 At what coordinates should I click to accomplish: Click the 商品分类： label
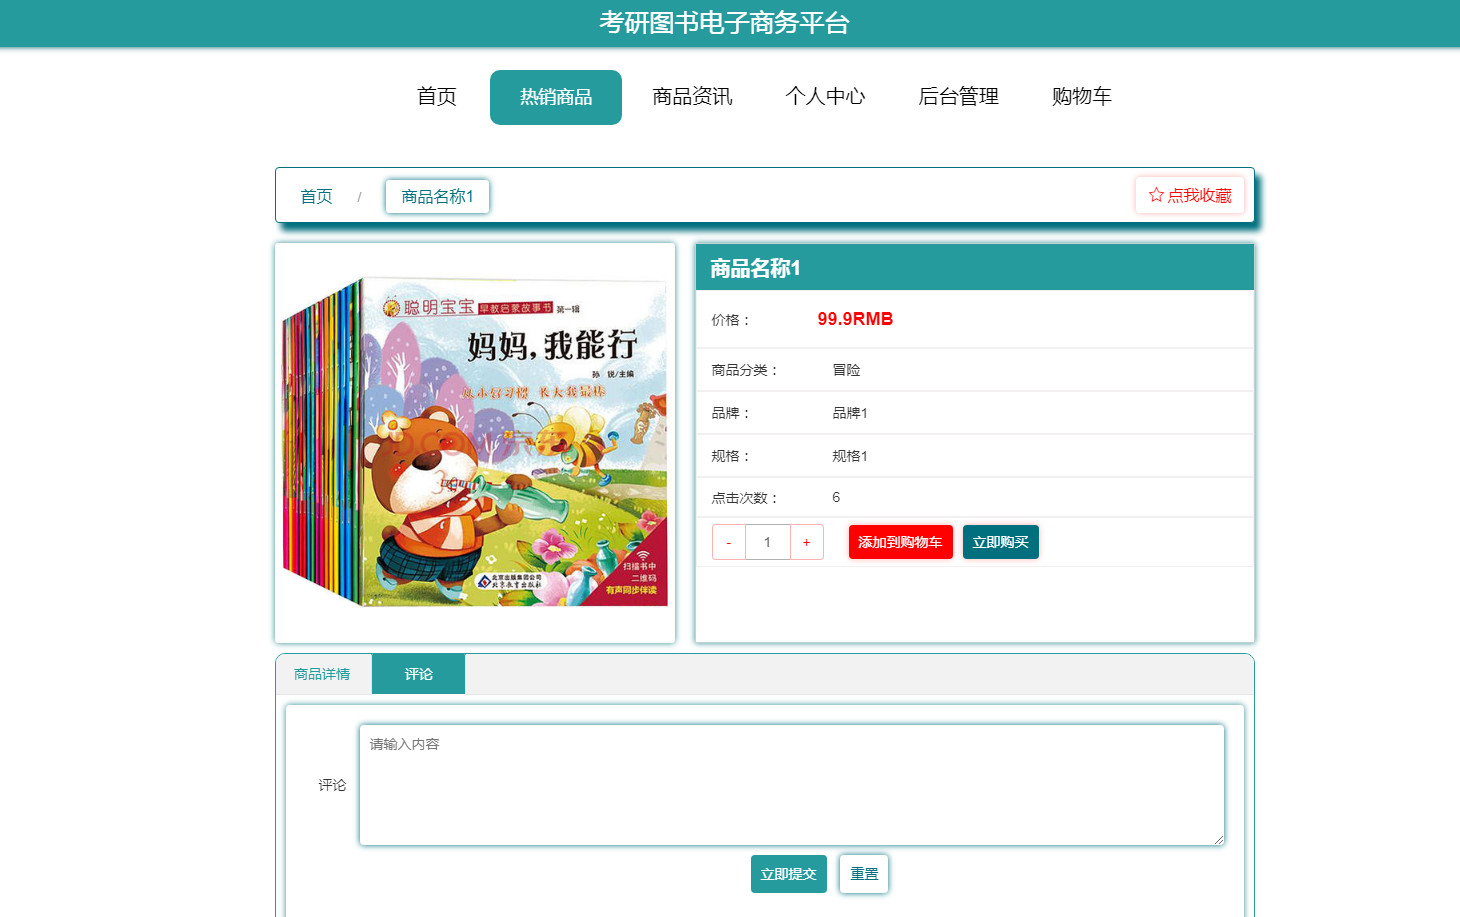[745, 370]
